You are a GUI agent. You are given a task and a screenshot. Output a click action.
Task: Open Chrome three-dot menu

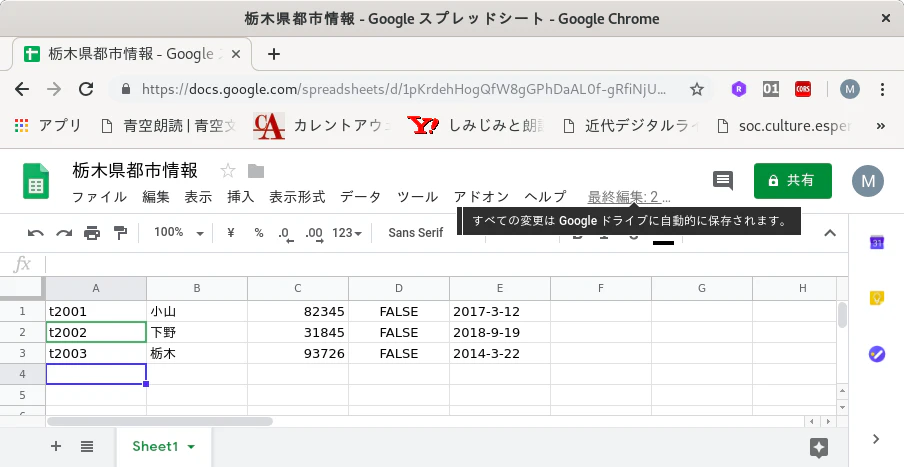tap(882, 89)
